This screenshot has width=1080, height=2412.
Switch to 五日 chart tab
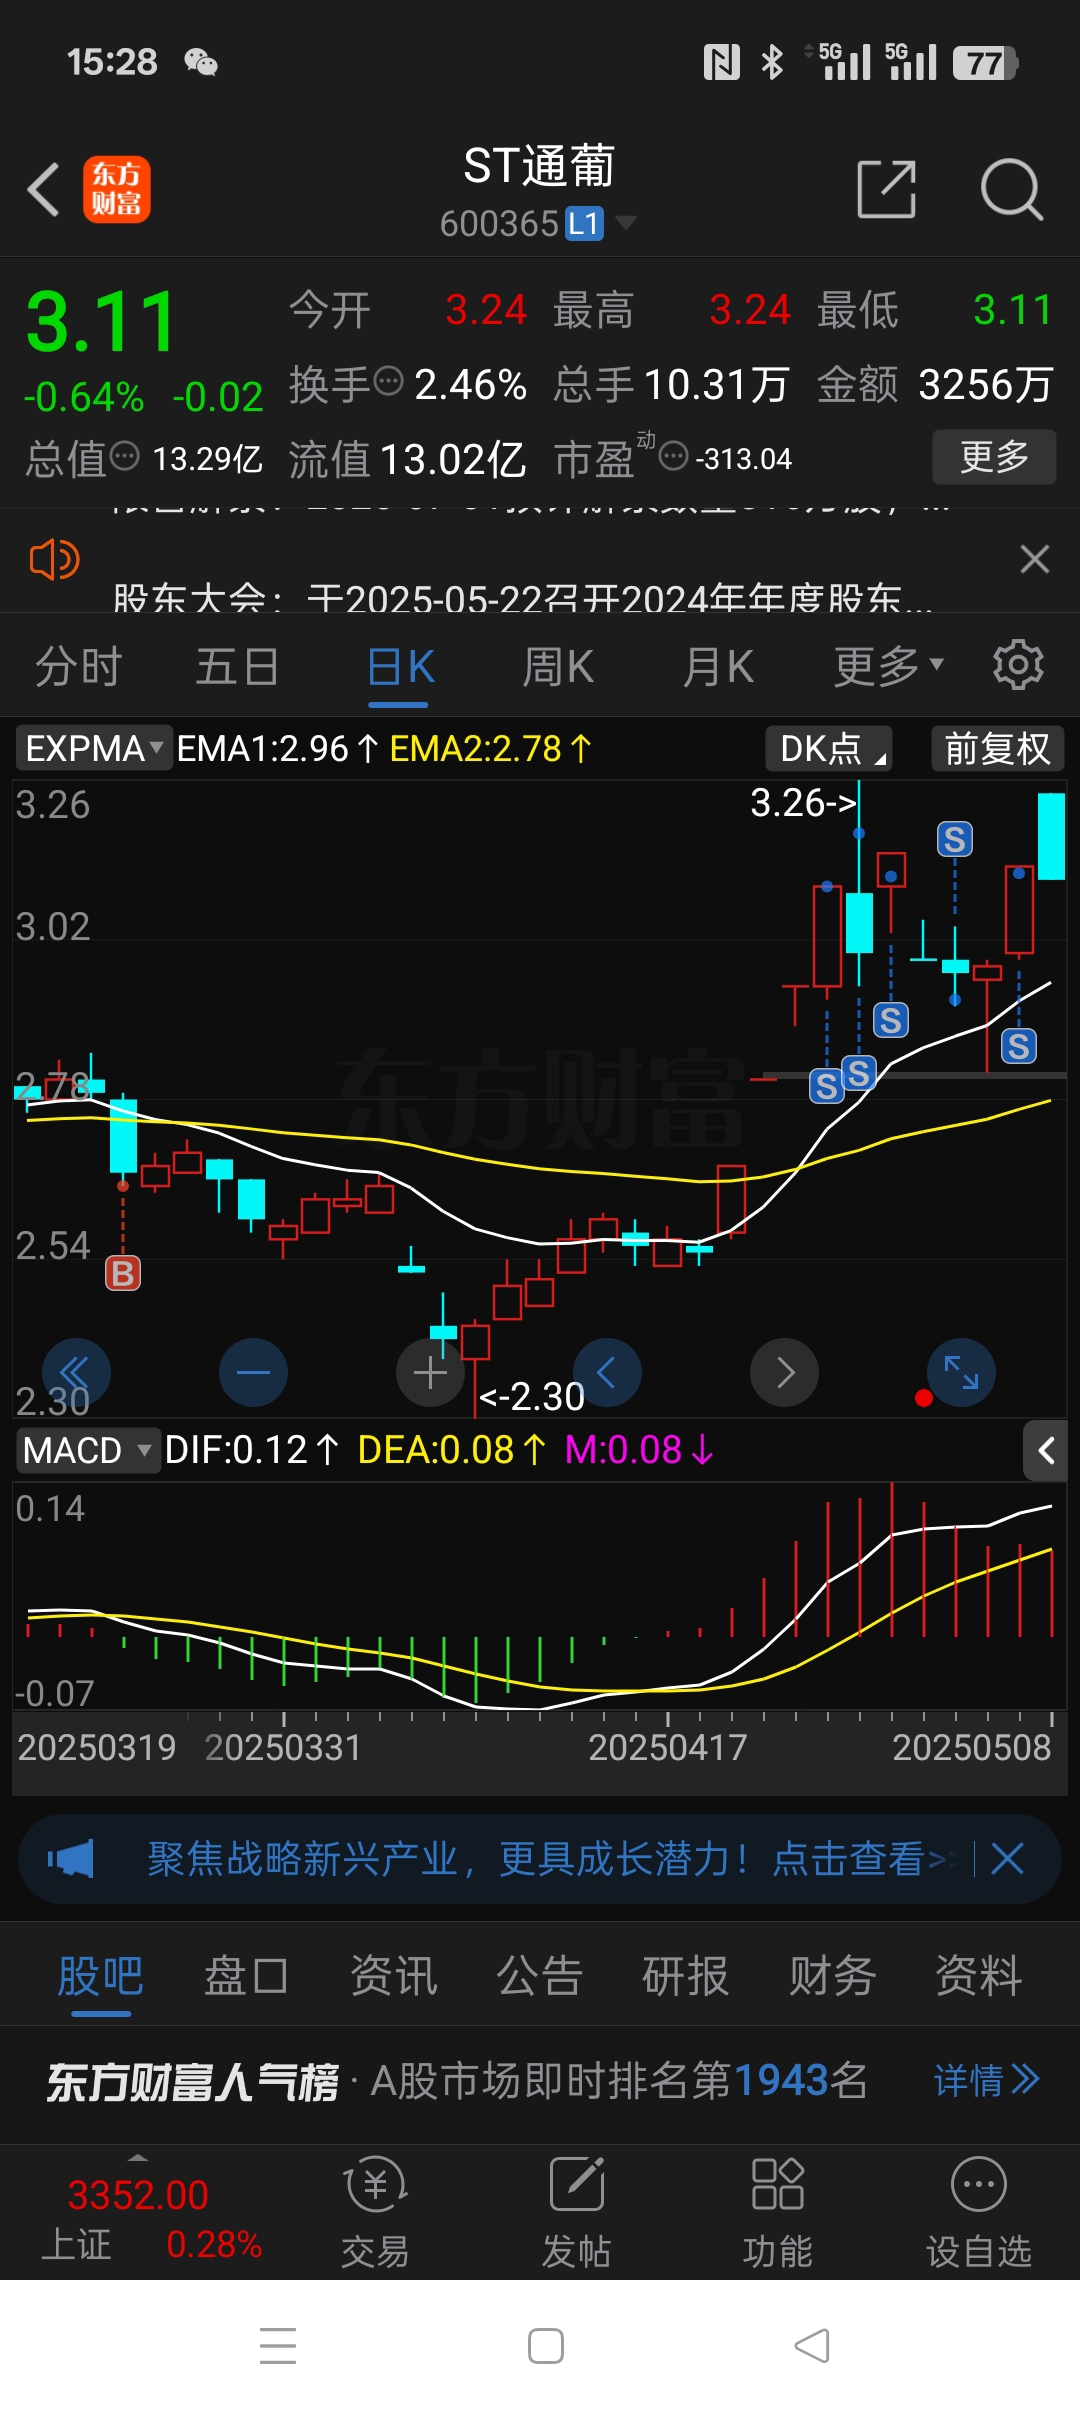coord(237,666)
